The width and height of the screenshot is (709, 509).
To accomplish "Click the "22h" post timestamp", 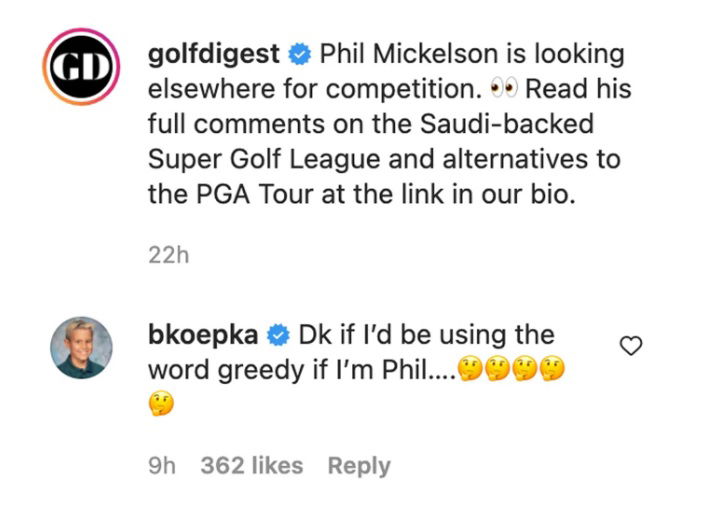I will (168, 255).
